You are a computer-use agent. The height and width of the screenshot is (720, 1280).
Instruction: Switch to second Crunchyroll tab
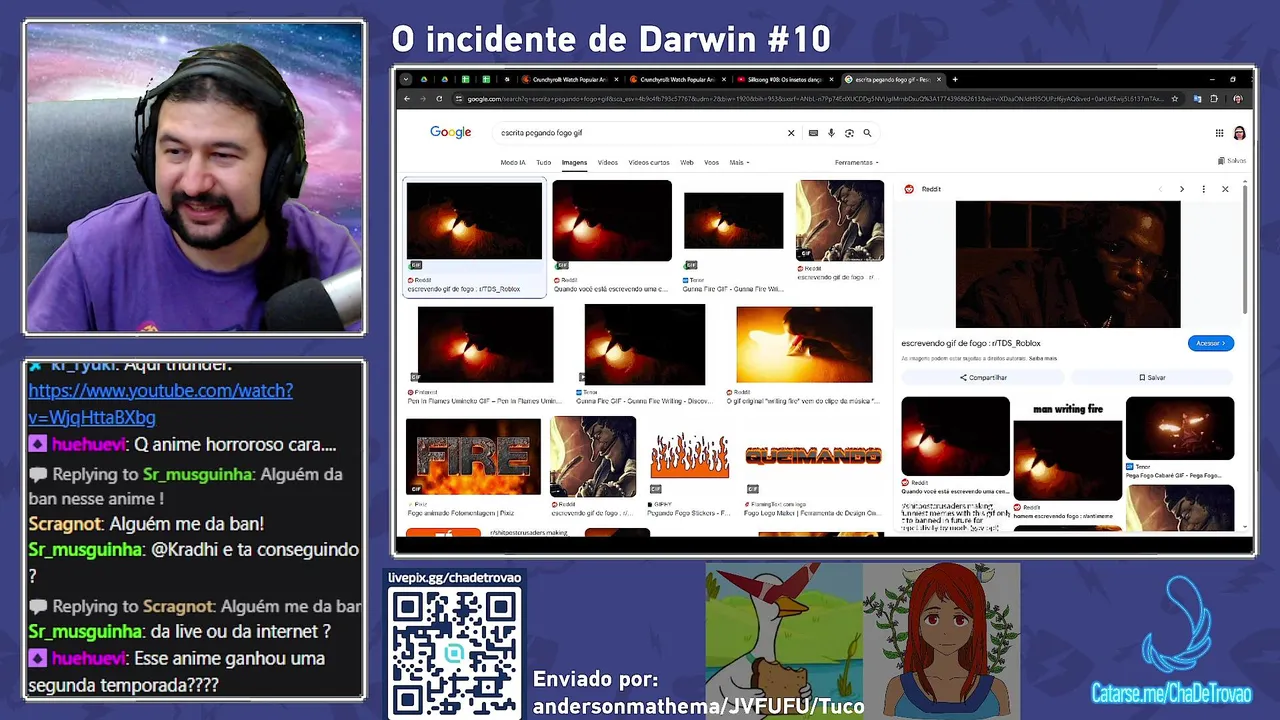676,79
